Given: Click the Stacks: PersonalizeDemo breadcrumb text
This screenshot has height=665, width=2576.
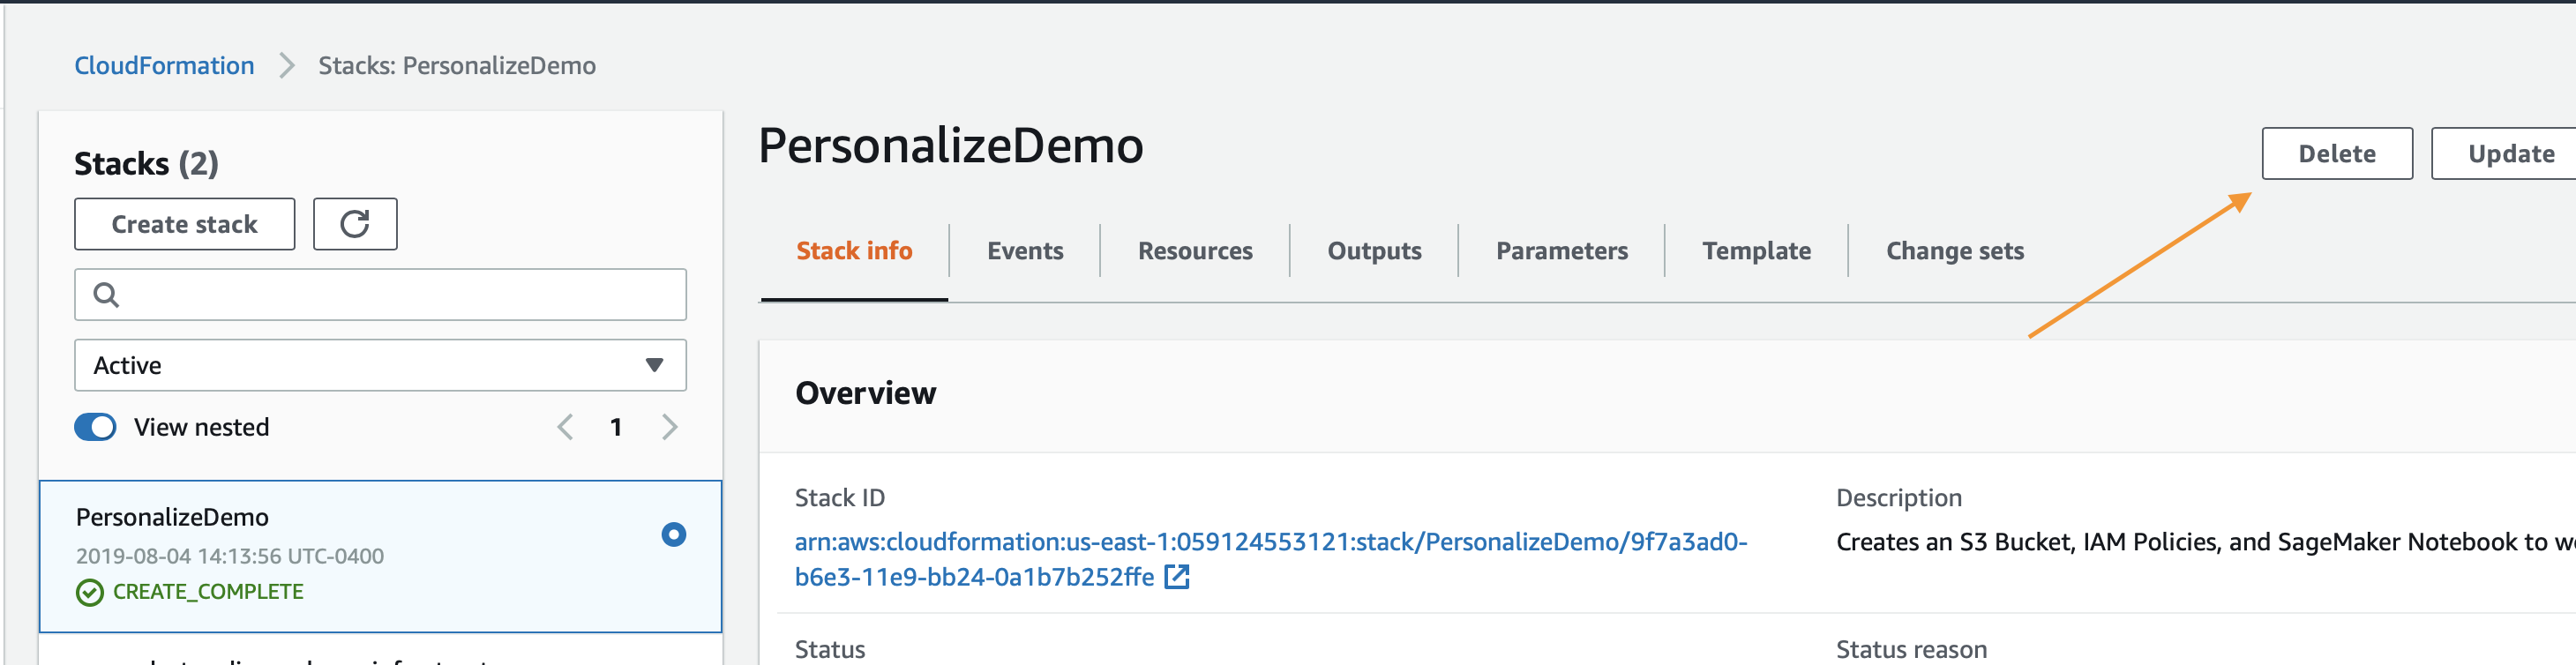Looking at the screenshot, I should click(457, 66).
